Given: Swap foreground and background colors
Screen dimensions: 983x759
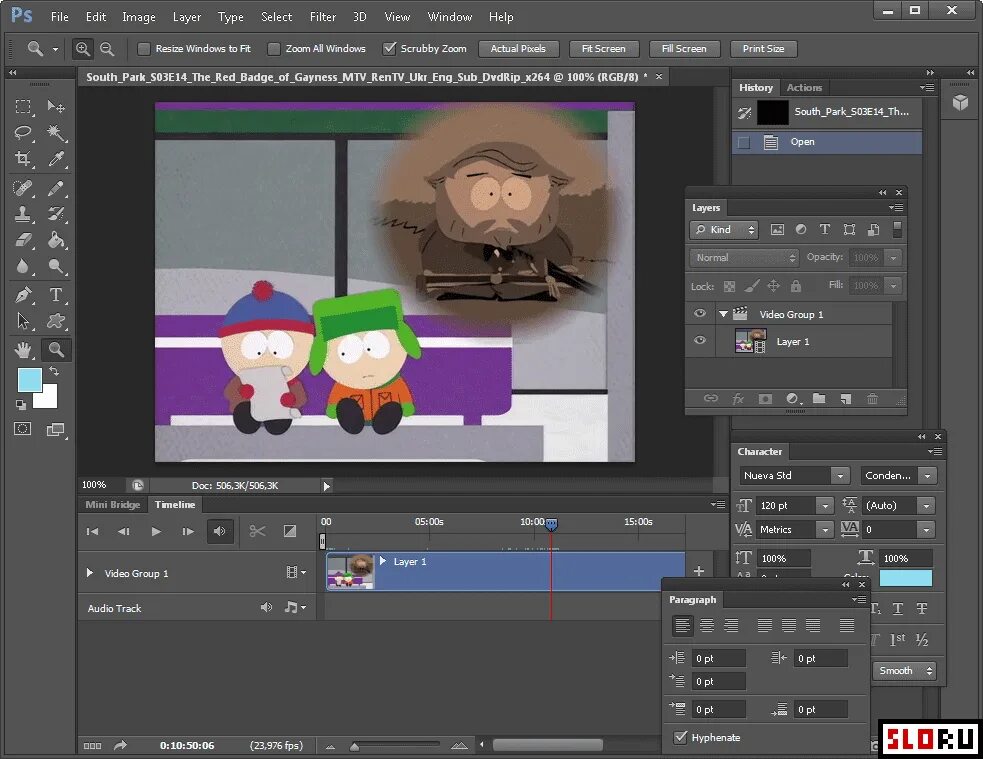Looking at the screenshot, I should (x=55, y=371).
